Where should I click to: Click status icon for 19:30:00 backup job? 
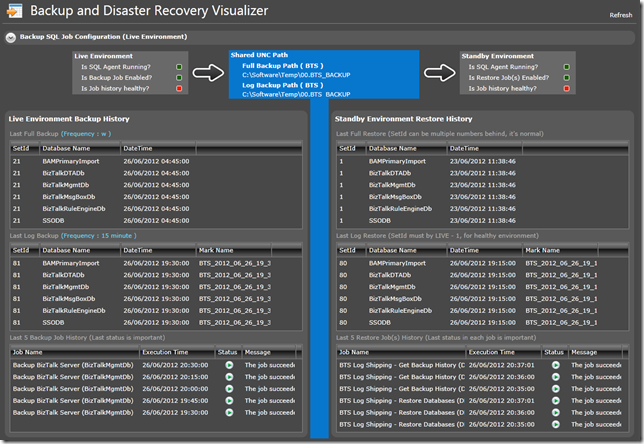click(228, 413)
